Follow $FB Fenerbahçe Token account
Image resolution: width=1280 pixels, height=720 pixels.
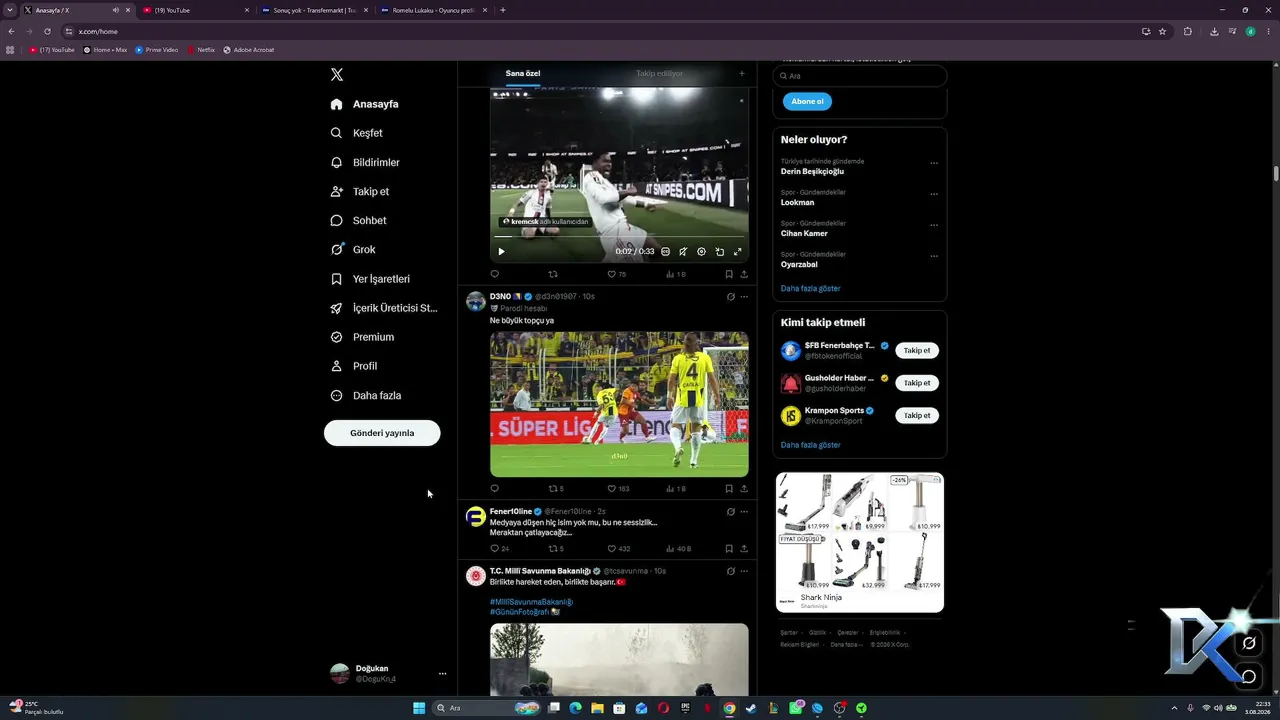(916, 351)
